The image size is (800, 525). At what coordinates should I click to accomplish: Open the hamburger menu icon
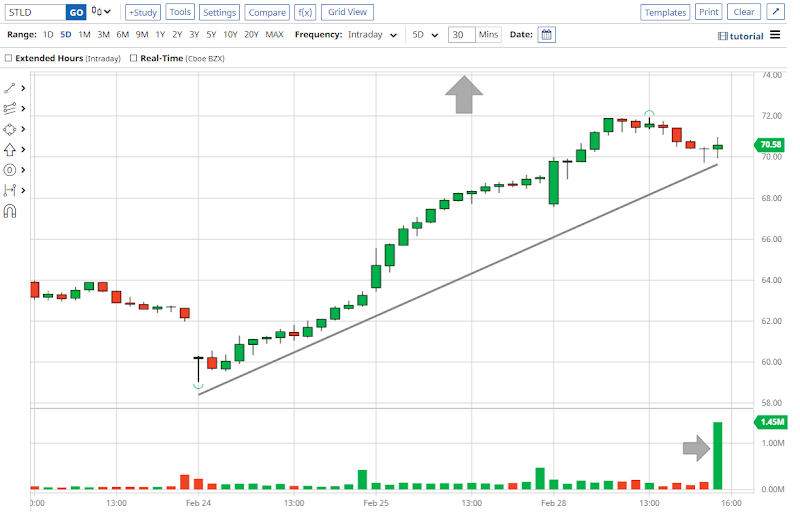775,35
